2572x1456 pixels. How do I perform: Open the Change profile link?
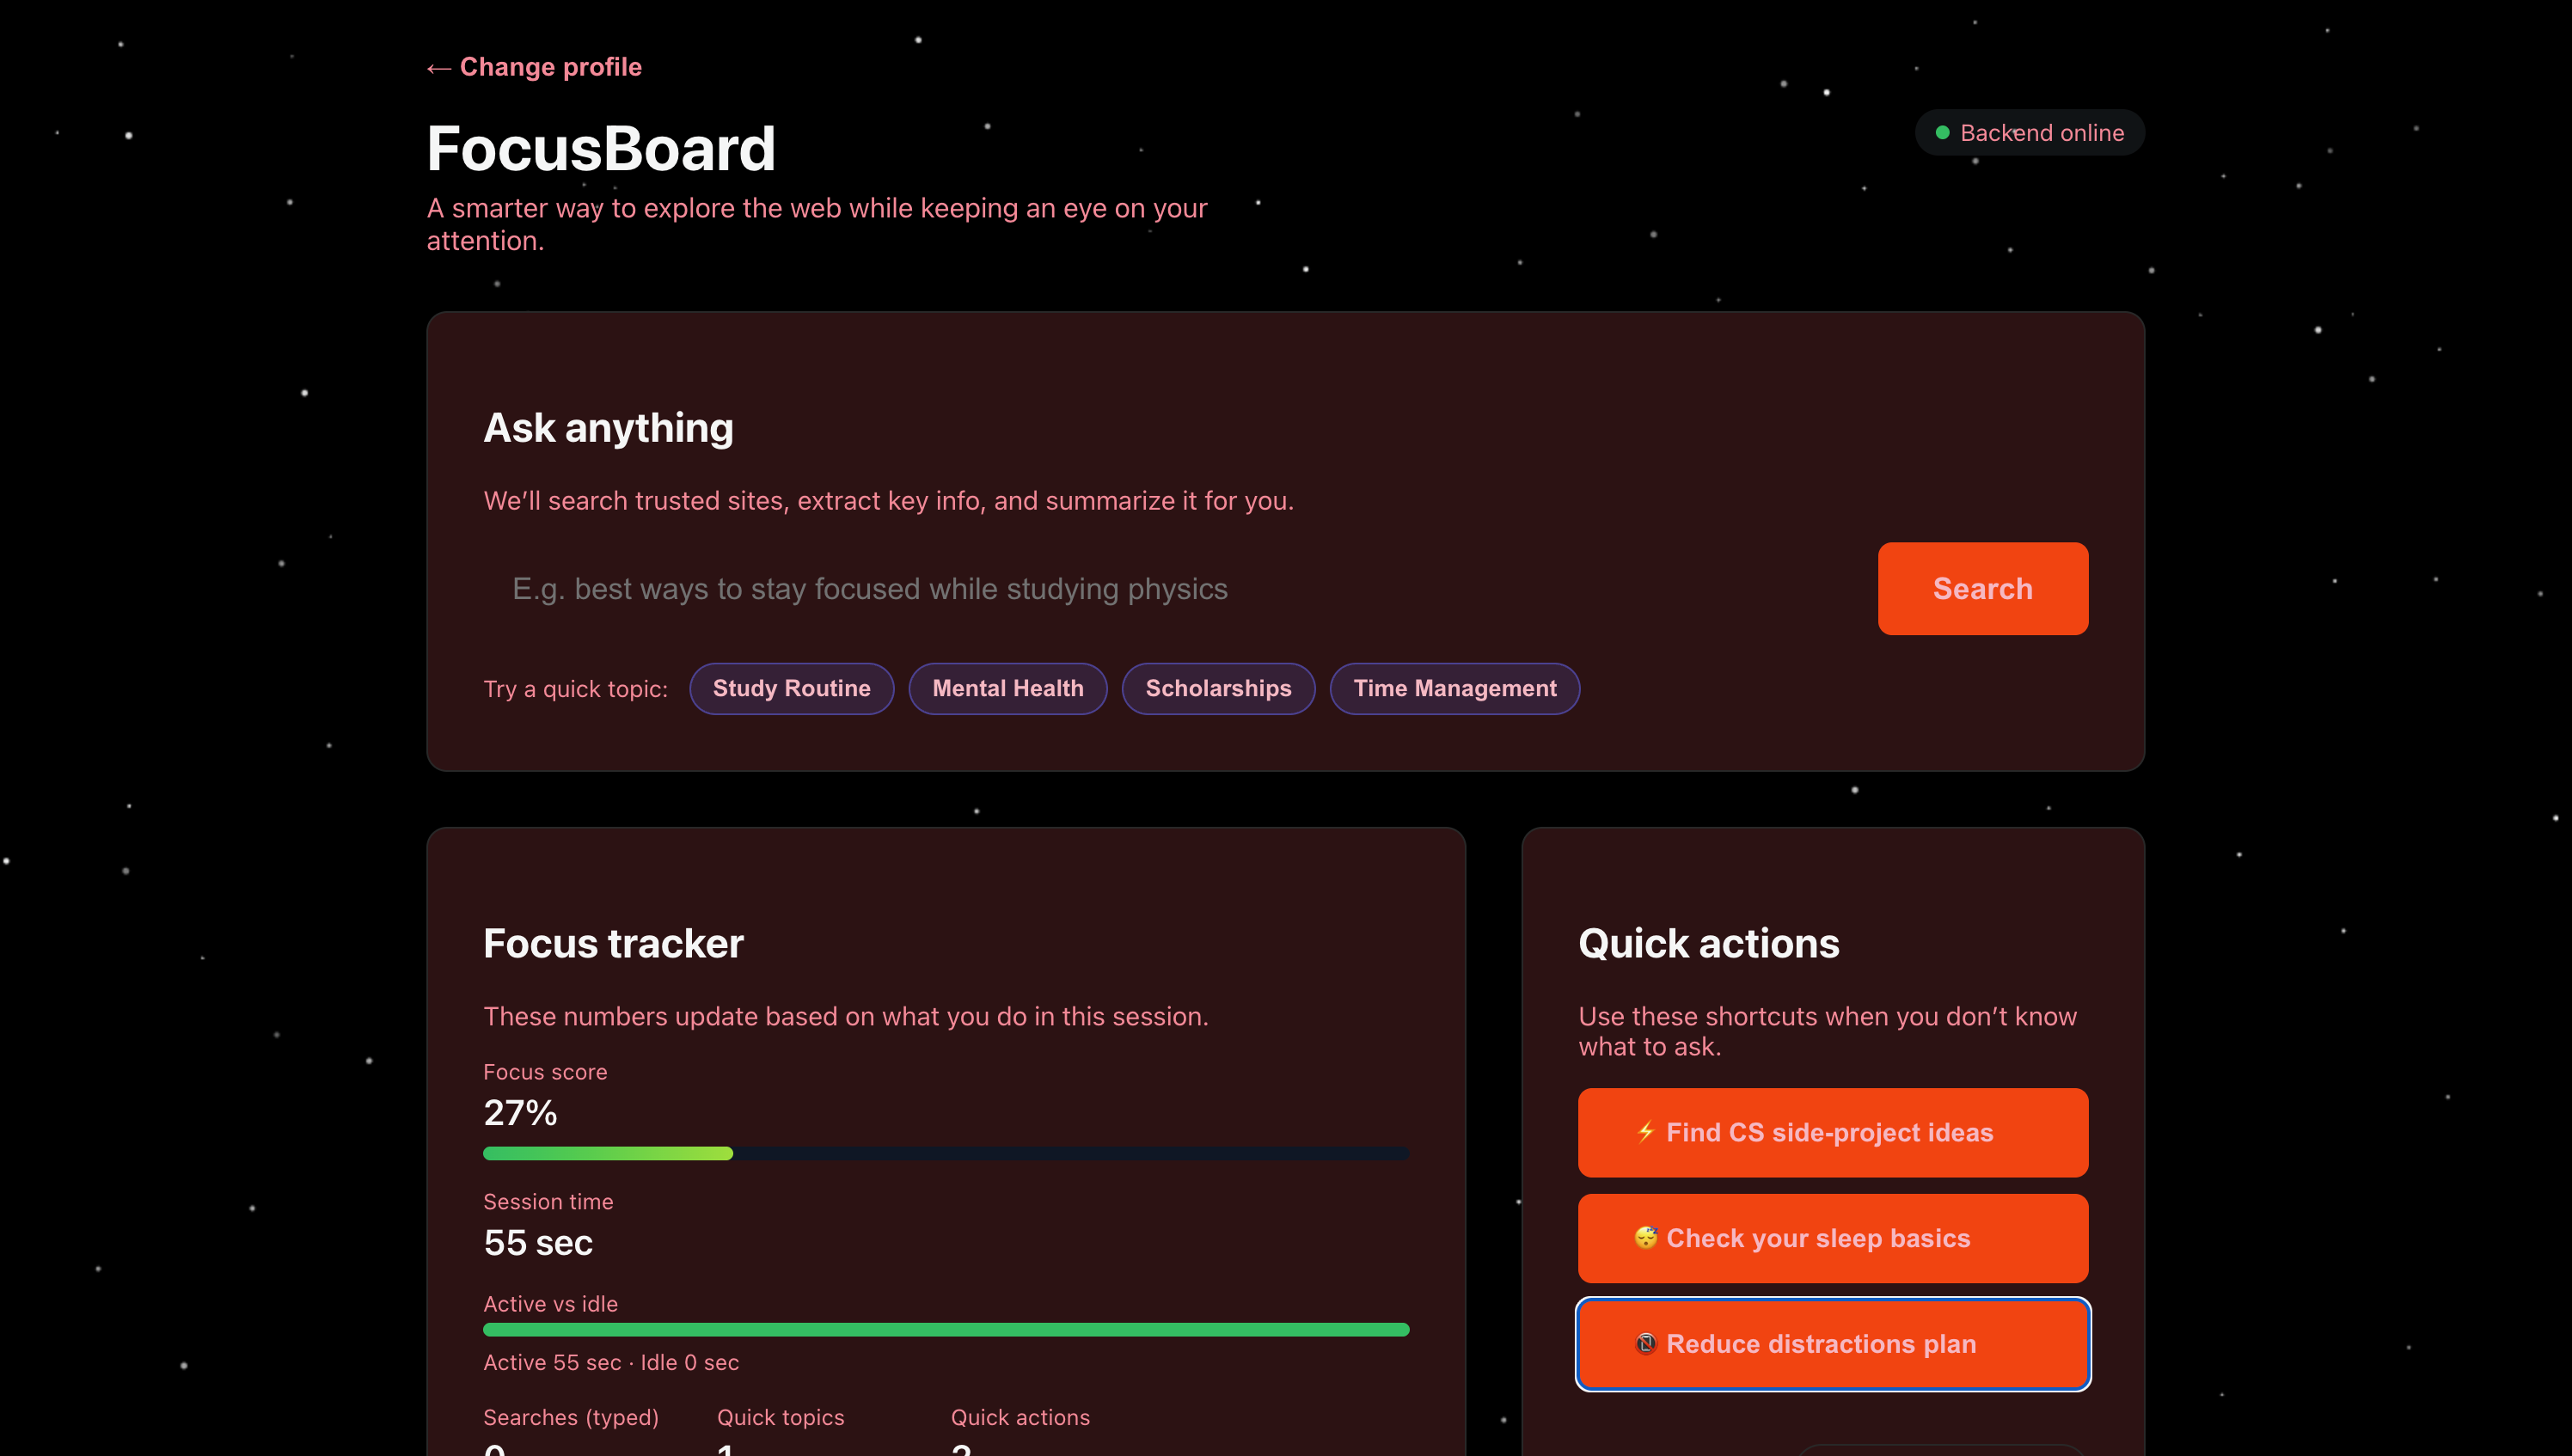(550, 67)
